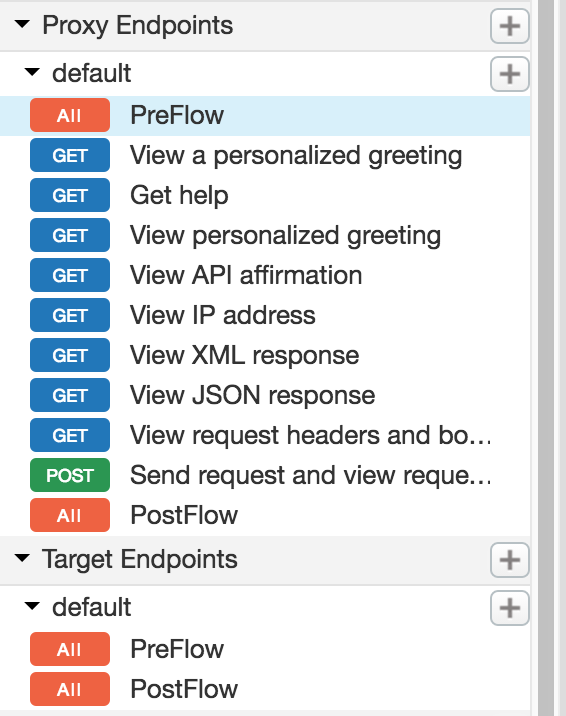Click the Target Endpoints heading

pyautogui.click(x=140, y=559)
